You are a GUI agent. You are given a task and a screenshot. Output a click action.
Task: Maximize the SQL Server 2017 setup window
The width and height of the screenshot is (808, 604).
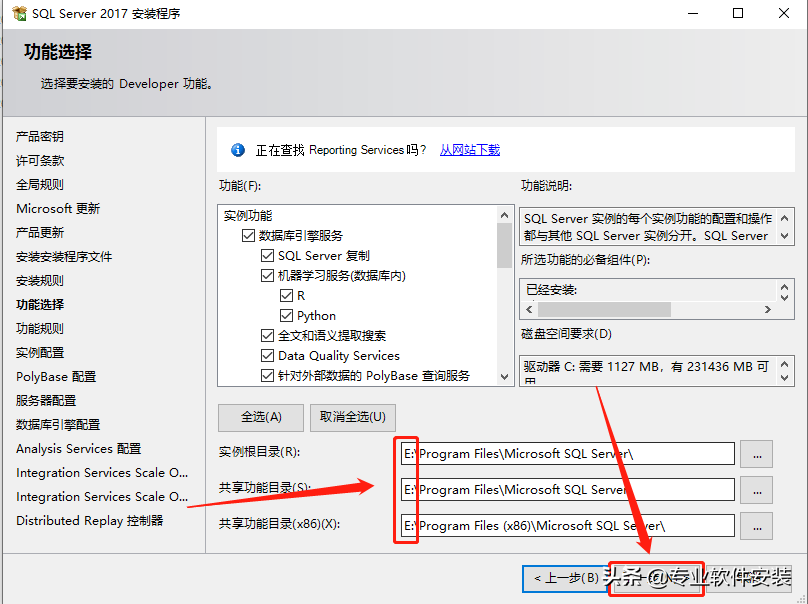(738, 13)
